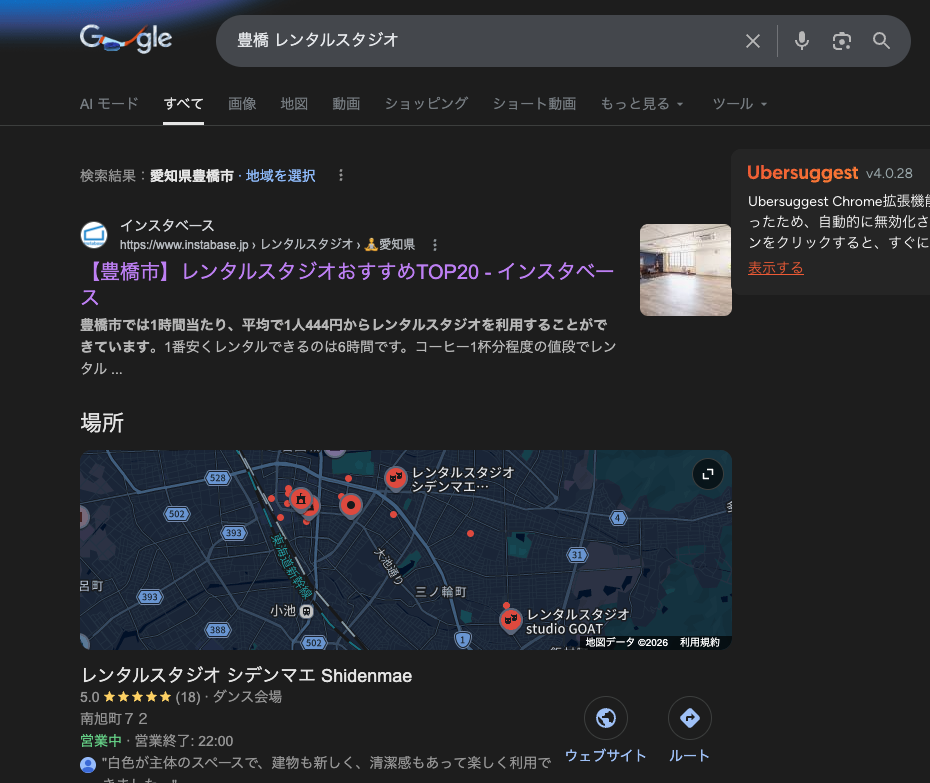930x783 pixels.
Task: Click the studio room thumbnail image
Action: (x=685, y=270)
